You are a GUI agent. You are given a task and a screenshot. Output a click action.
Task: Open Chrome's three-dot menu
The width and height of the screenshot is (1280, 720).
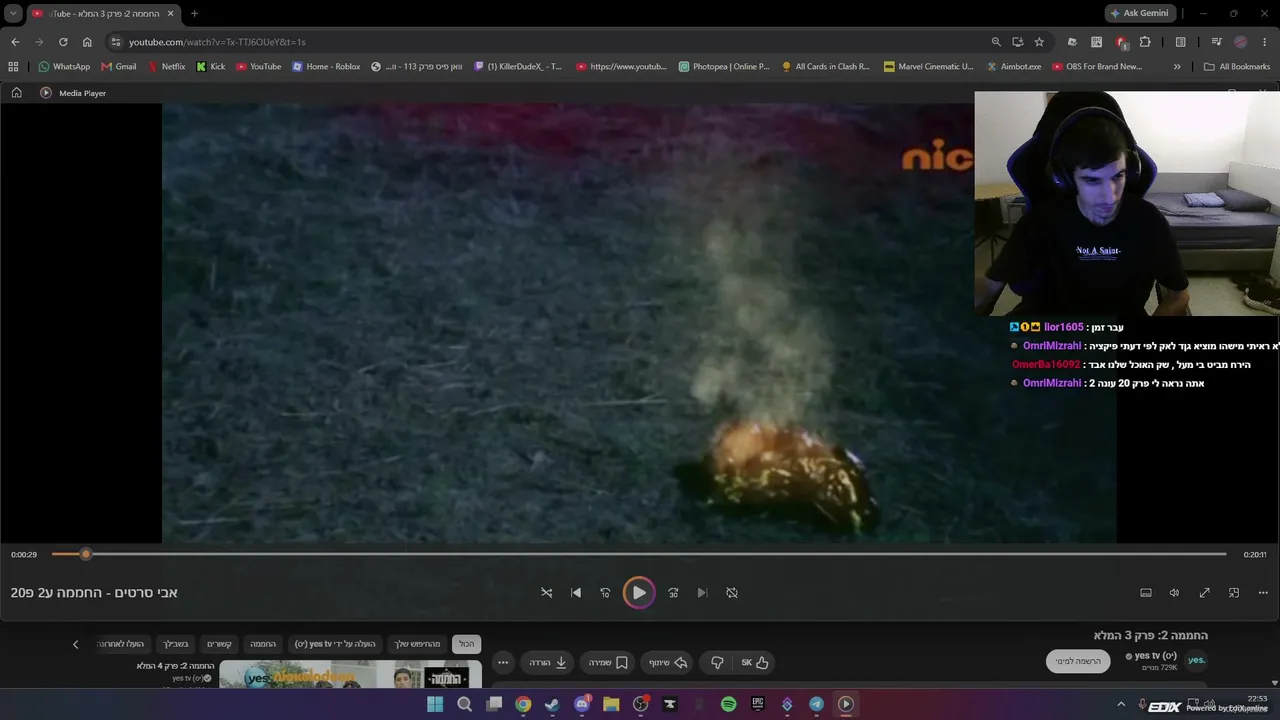[x=1265, y=42]
